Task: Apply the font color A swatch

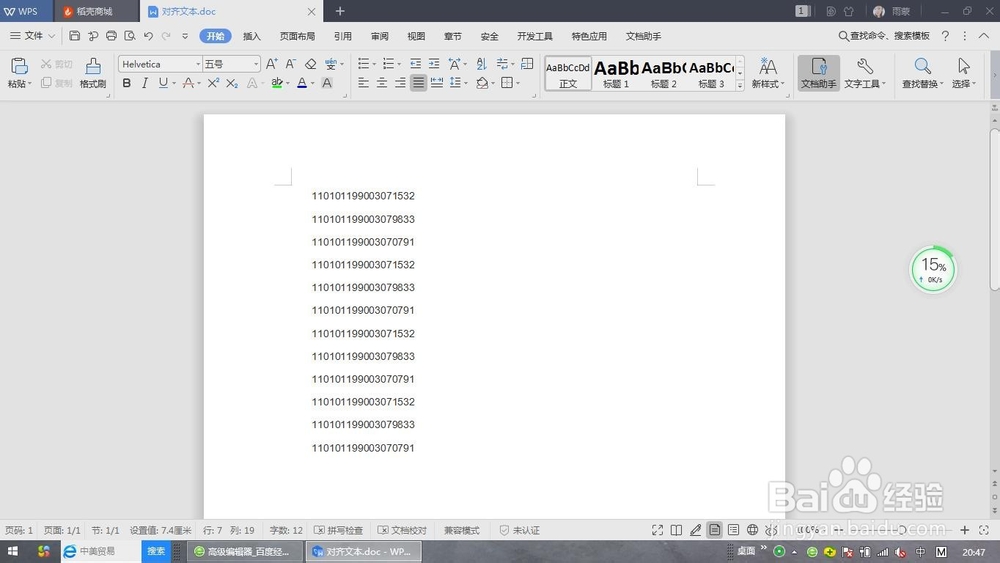Action: point(302,83)
